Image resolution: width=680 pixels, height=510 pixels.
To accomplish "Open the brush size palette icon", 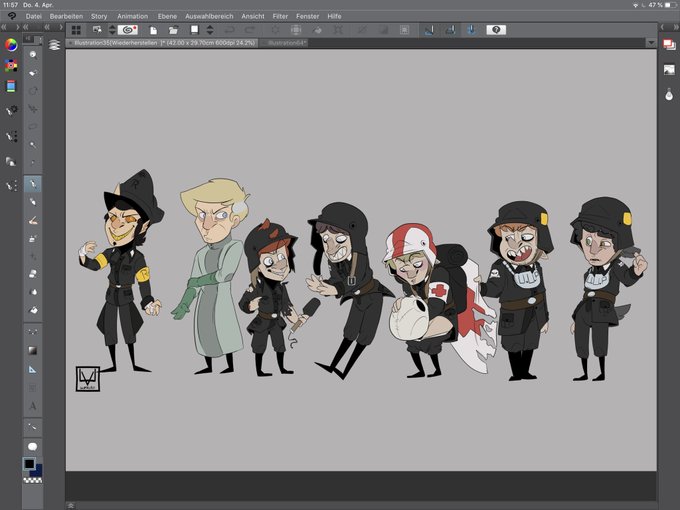I will click(11, 137).
